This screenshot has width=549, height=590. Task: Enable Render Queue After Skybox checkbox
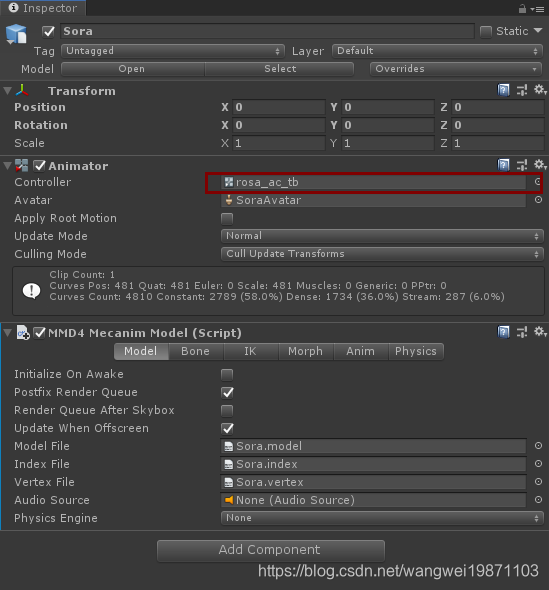tap(227, 411)
